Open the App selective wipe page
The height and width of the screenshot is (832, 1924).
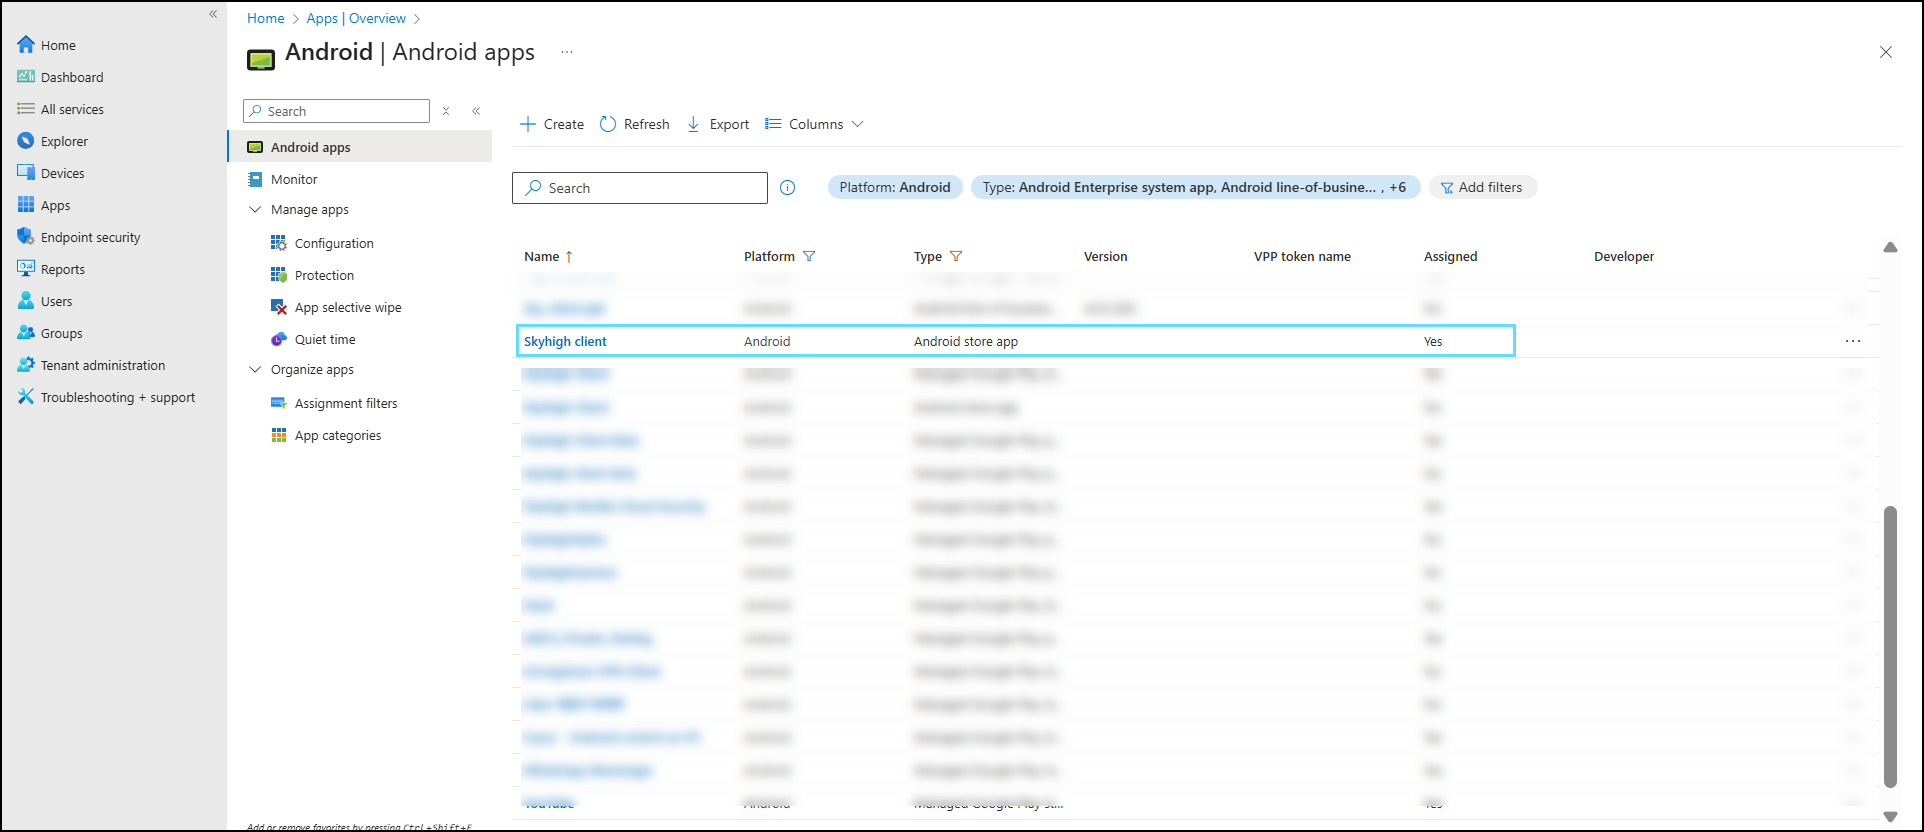point(347,307)
